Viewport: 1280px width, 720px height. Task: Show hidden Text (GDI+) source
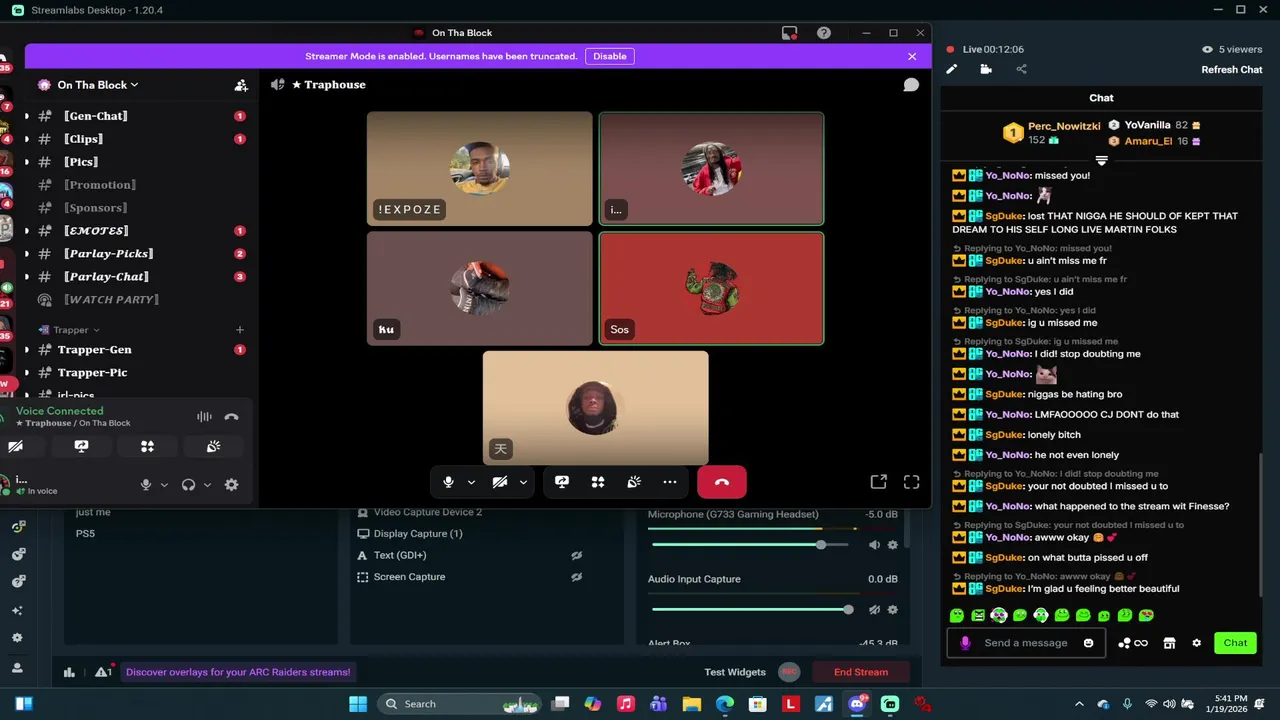[577, 555]
